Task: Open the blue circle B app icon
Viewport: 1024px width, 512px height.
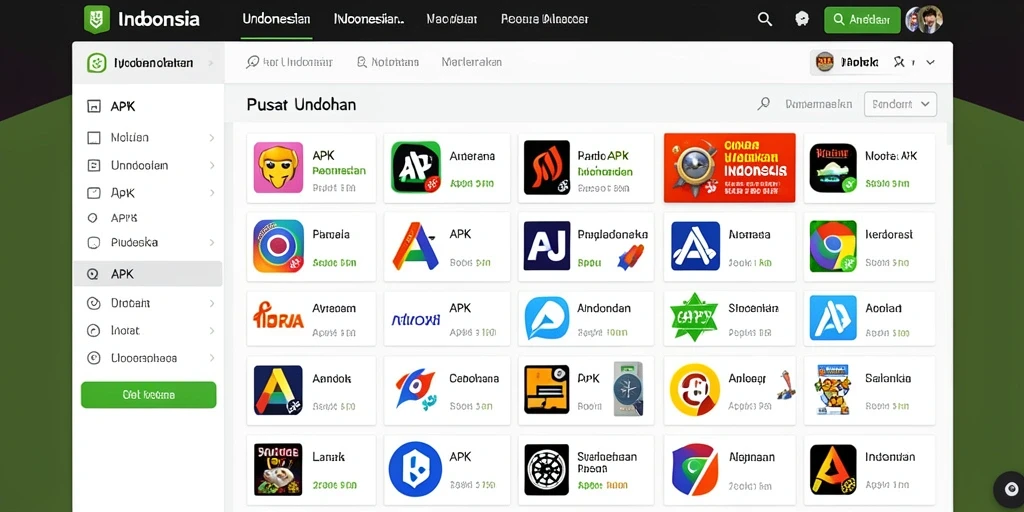Action: pos(415,470)
